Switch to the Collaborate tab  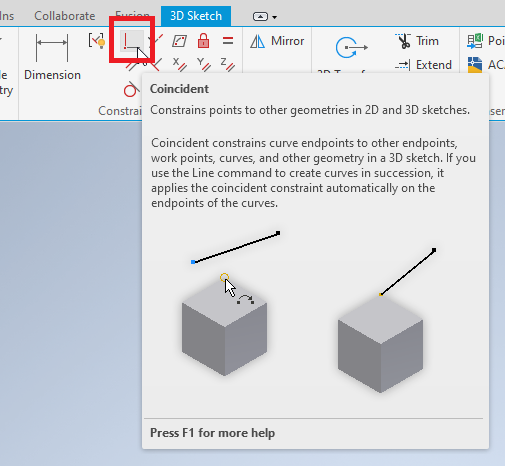[65, 16]
